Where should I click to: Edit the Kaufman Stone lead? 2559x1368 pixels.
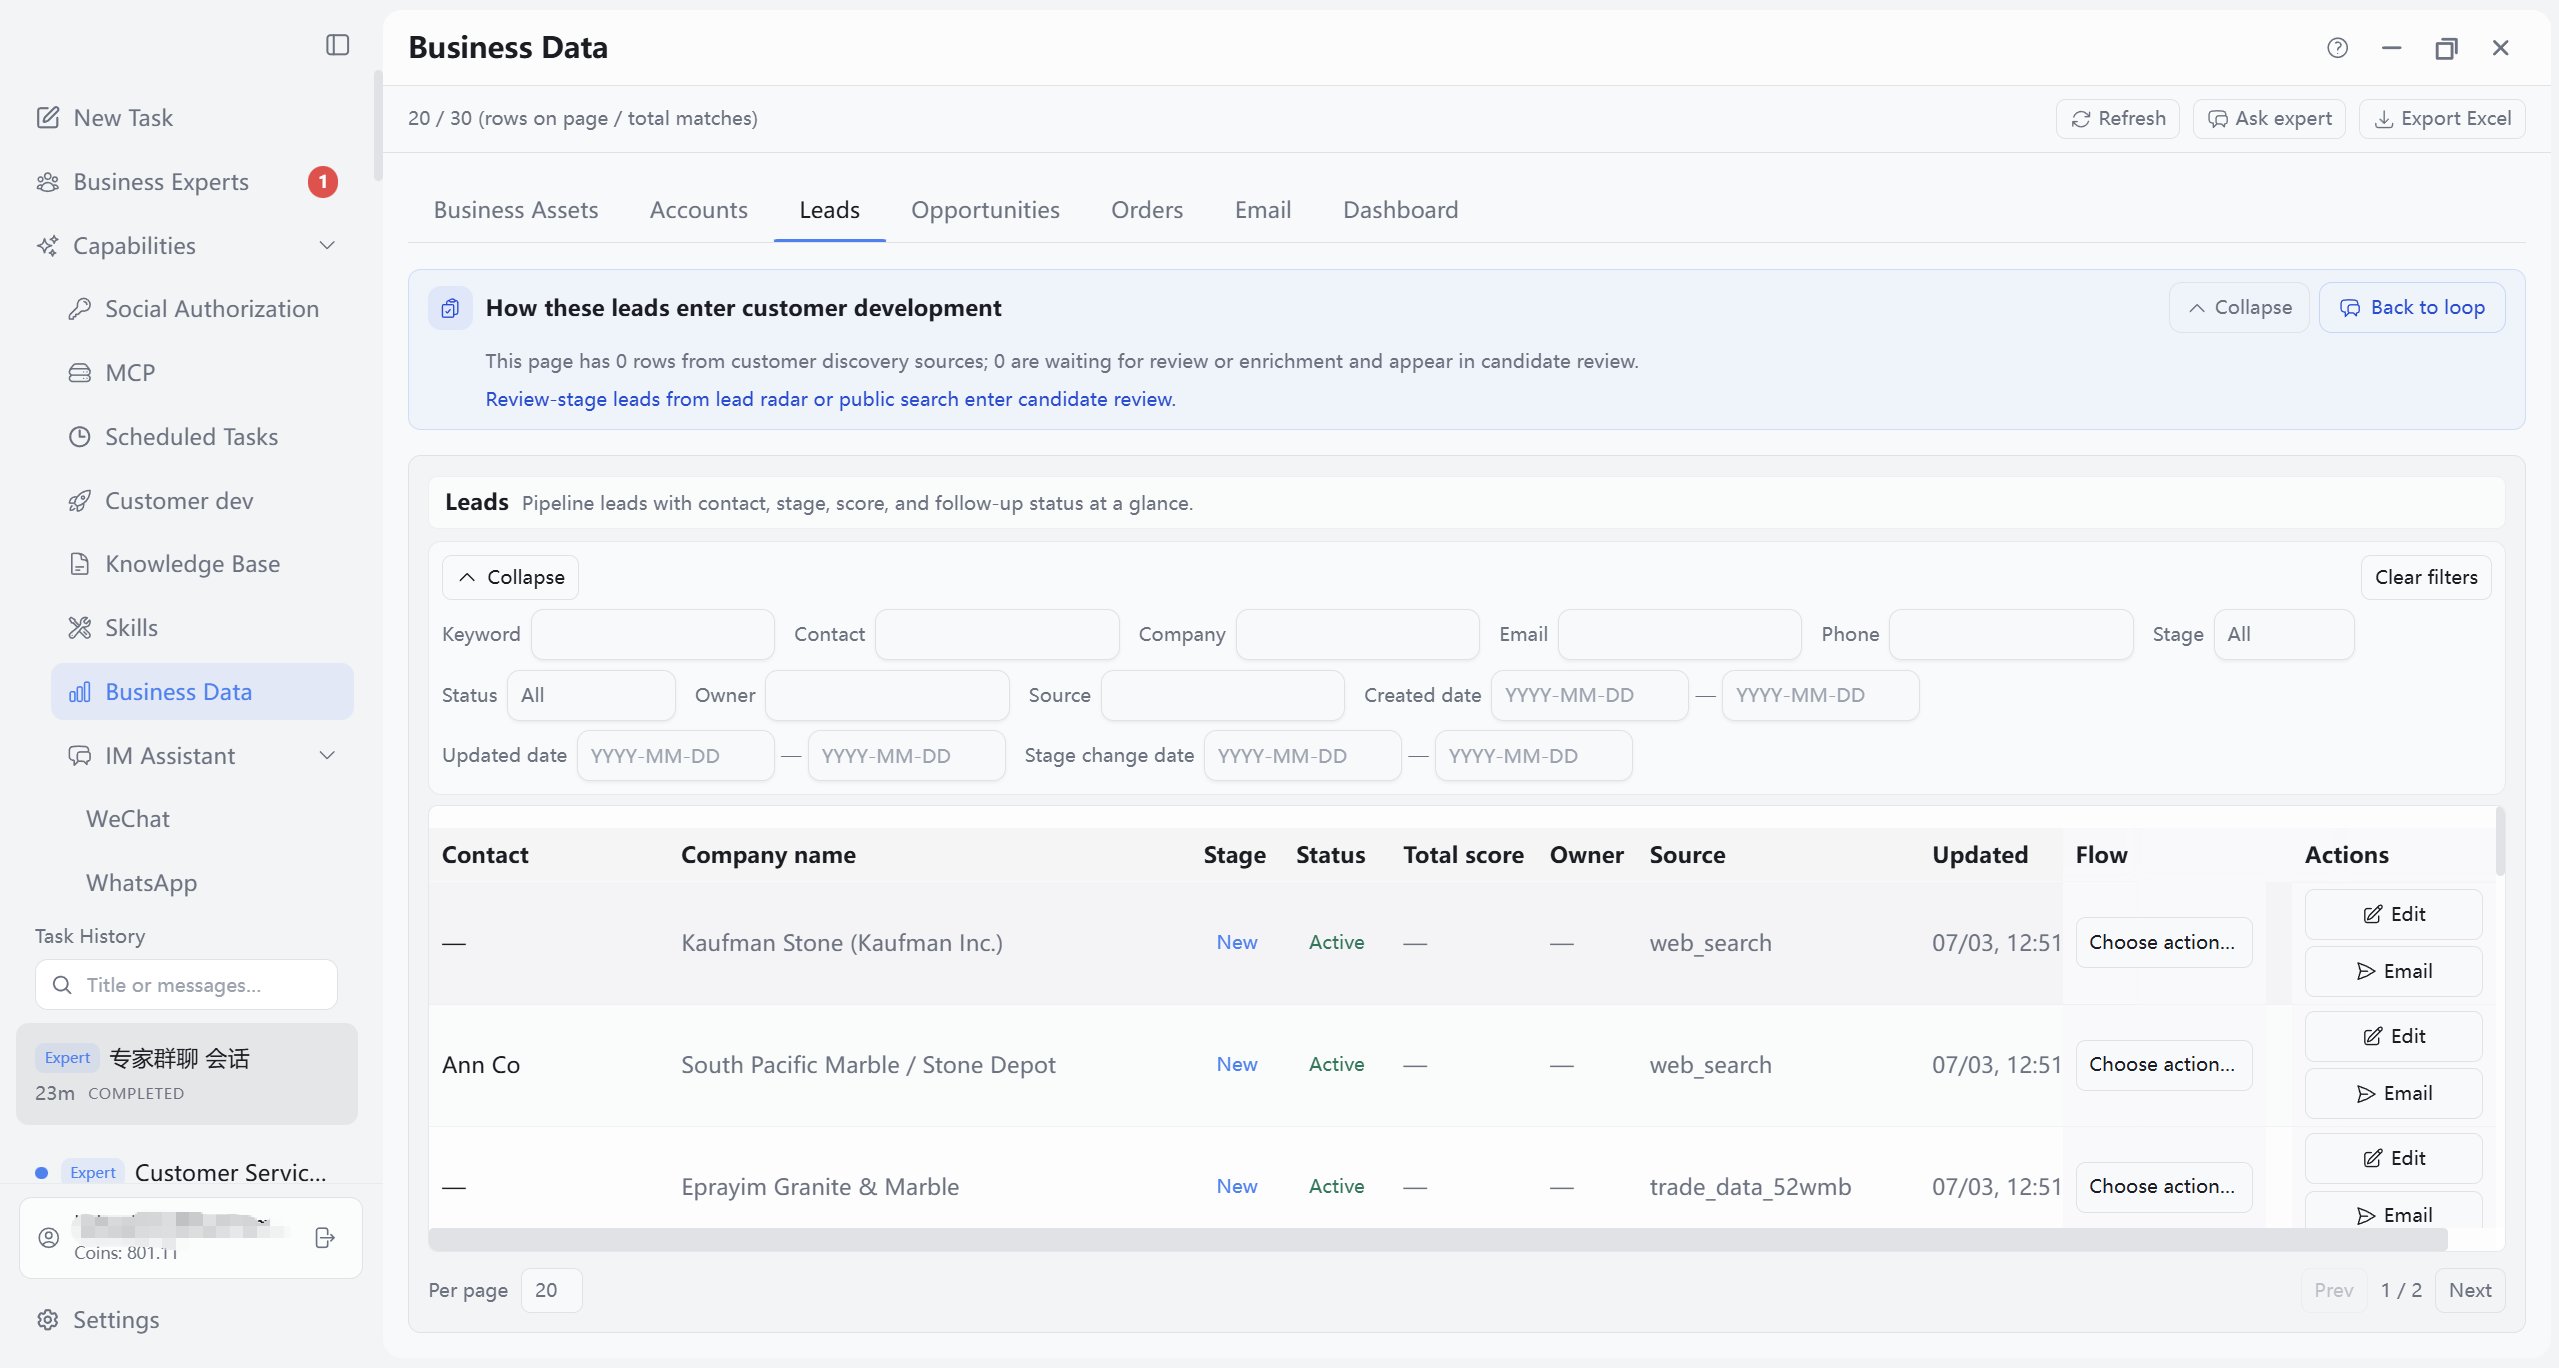click(2394, 915)
